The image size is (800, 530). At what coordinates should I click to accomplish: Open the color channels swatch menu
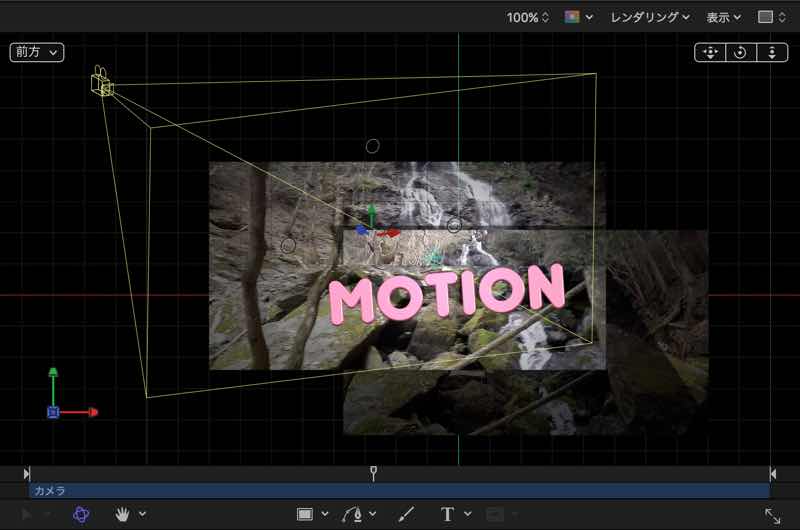pyautogui.click(x=578, y=17)
